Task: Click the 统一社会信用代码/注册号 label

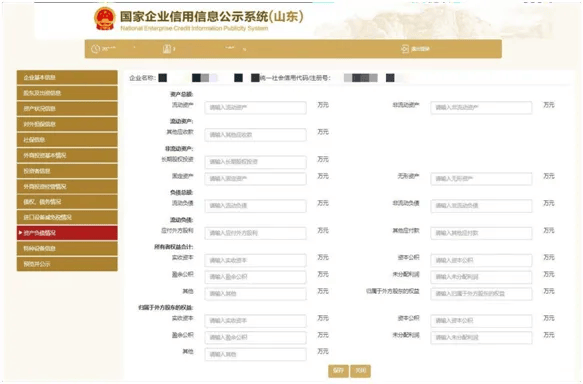Action: coord(295,78)
